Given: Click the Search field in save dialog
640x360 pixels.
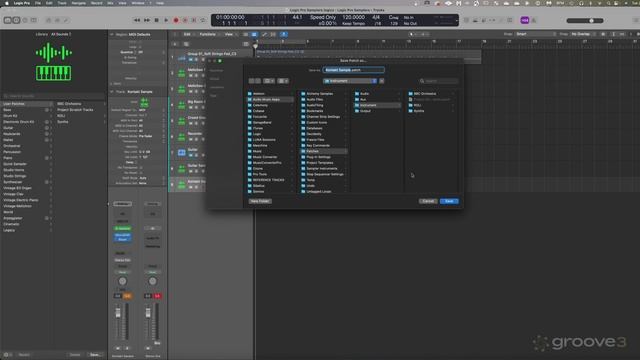Looking at the screenshot, I should pyautogui.click(x=439, y=81).
